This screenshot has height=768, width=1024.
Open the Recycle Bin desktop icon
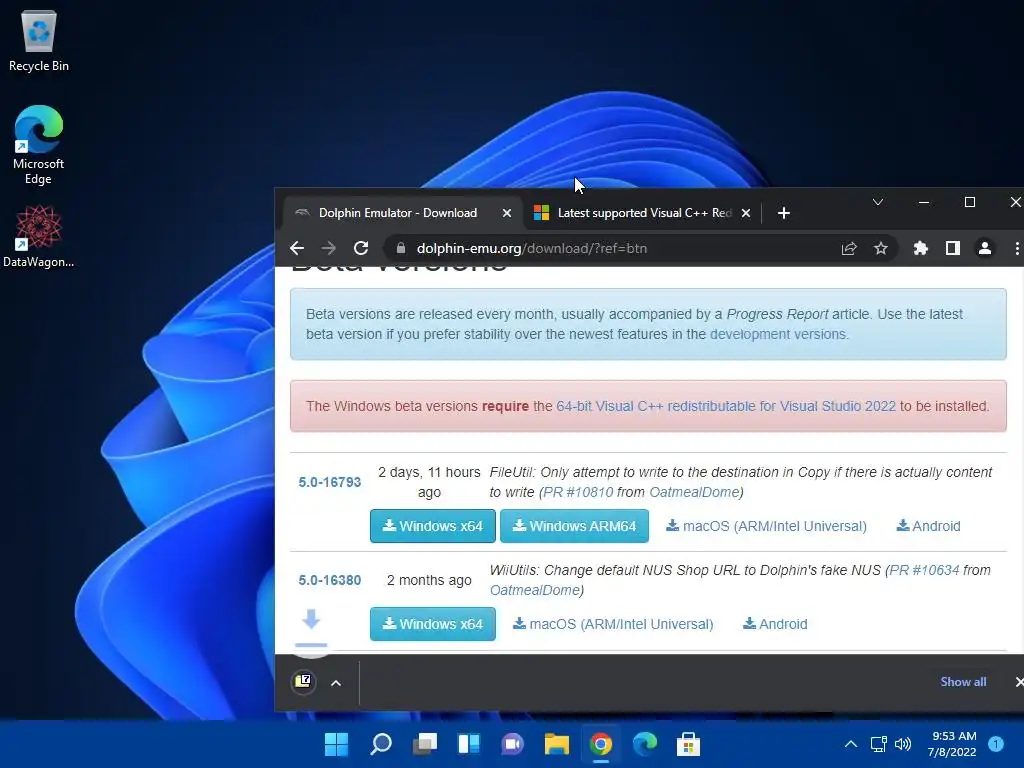[x=39, y=40]
